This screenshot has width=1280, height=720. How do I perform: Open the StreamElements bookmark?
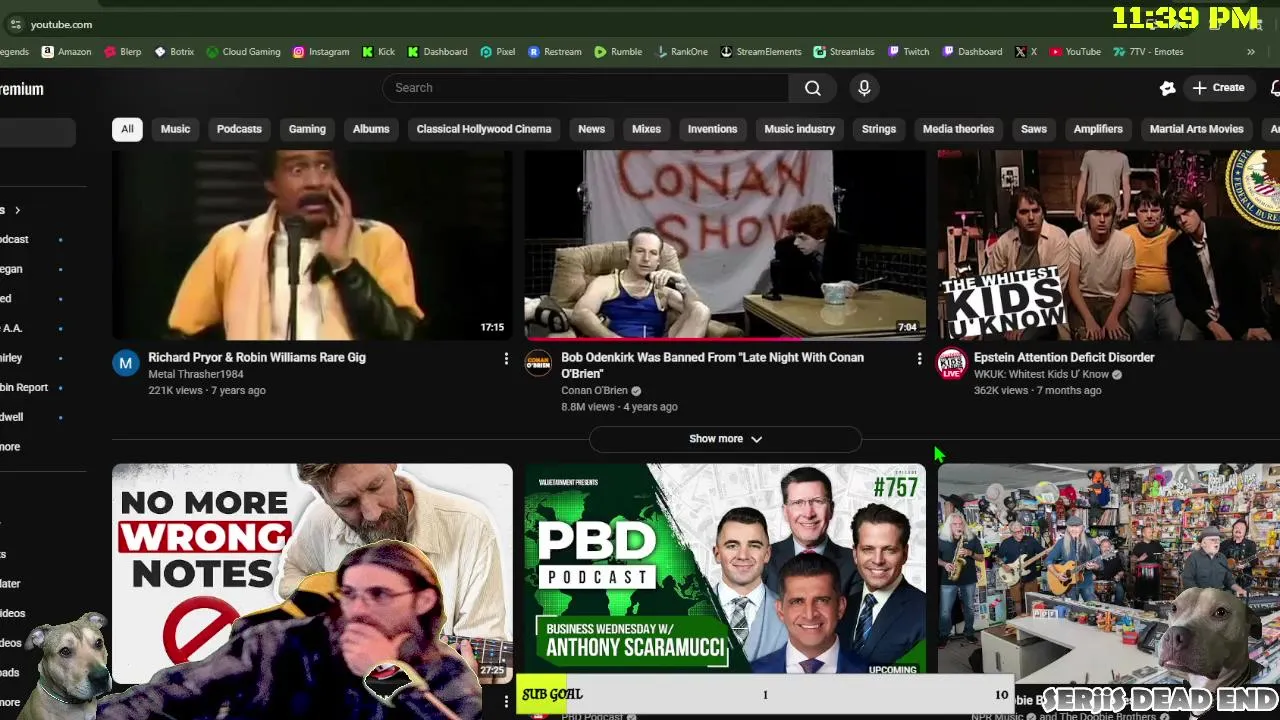tap(761, 52)
